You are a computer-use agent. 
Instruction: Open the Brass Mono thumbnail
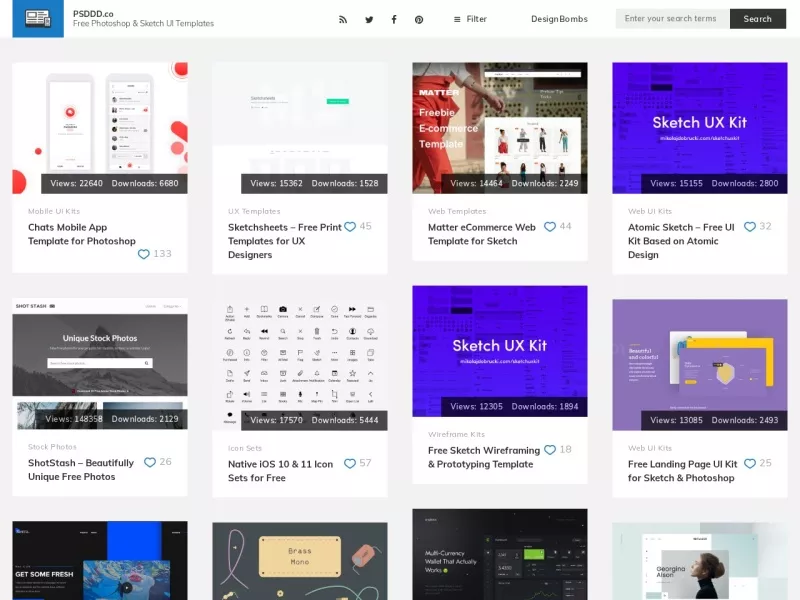[300, 561]
